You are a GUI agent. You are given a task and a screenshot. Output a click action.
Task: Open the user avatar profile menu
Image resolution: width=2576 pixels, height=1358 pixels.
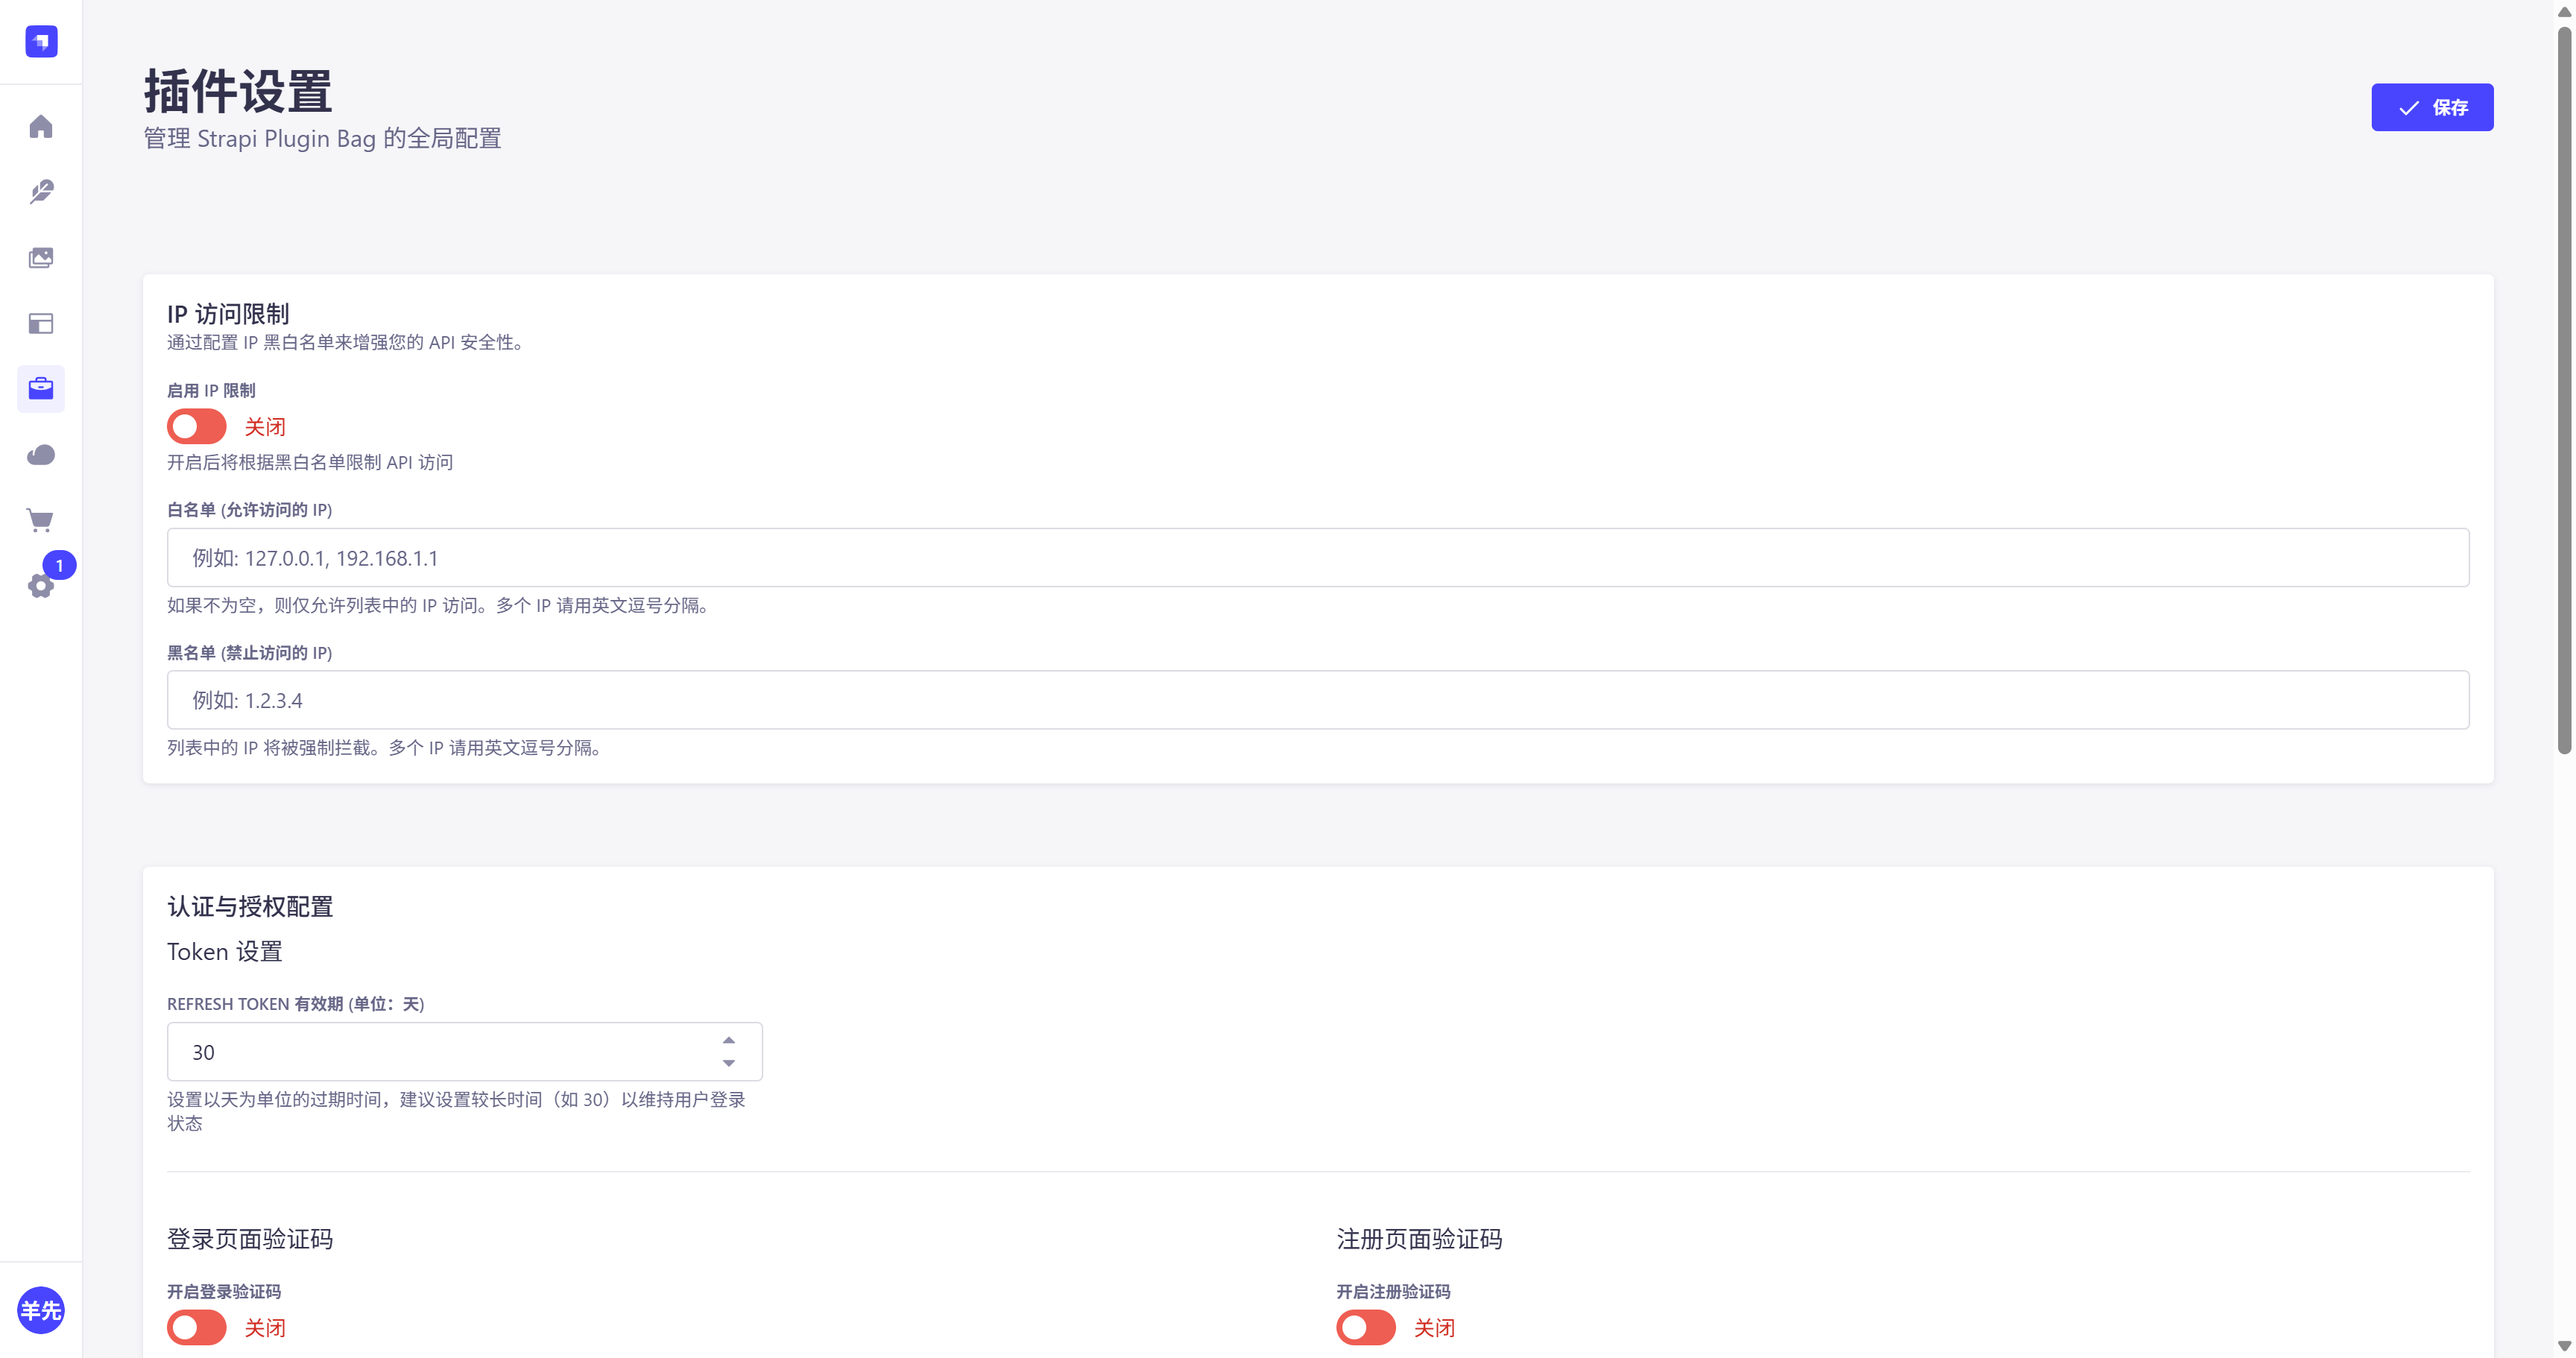click(41, 1310)
